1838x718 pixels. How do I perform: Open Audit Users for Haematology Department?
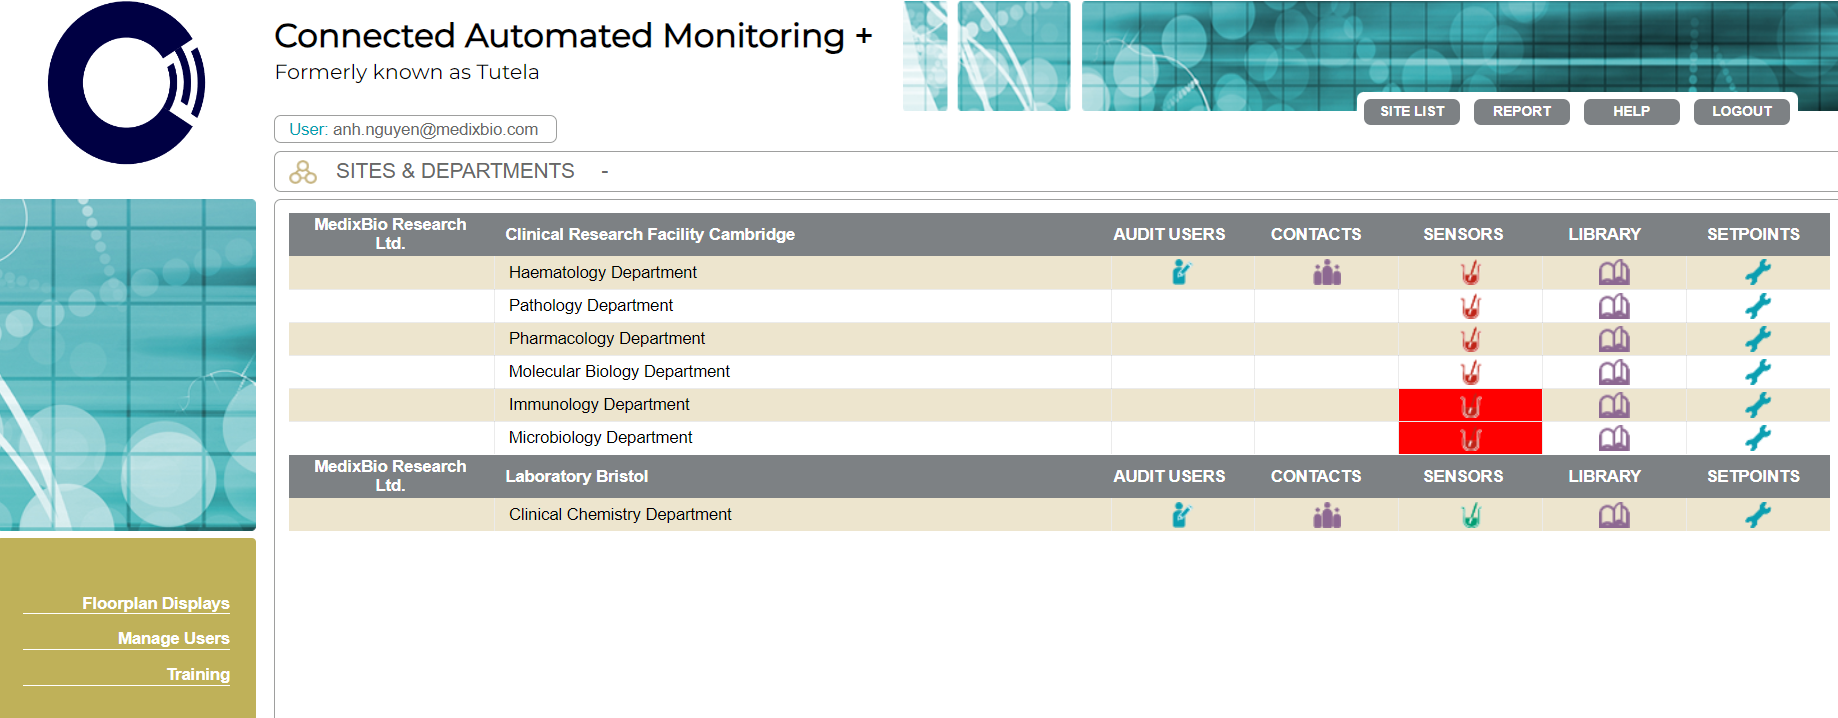[1181, 272]
